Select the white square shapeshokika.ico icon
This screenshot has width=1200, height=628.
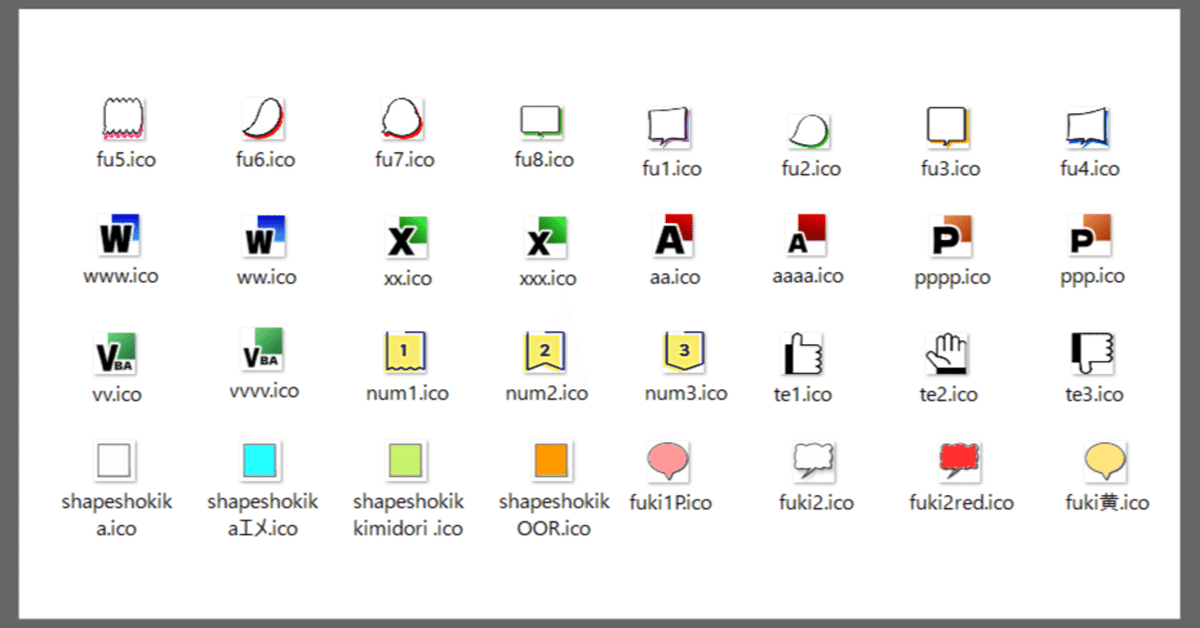[116, 462]
